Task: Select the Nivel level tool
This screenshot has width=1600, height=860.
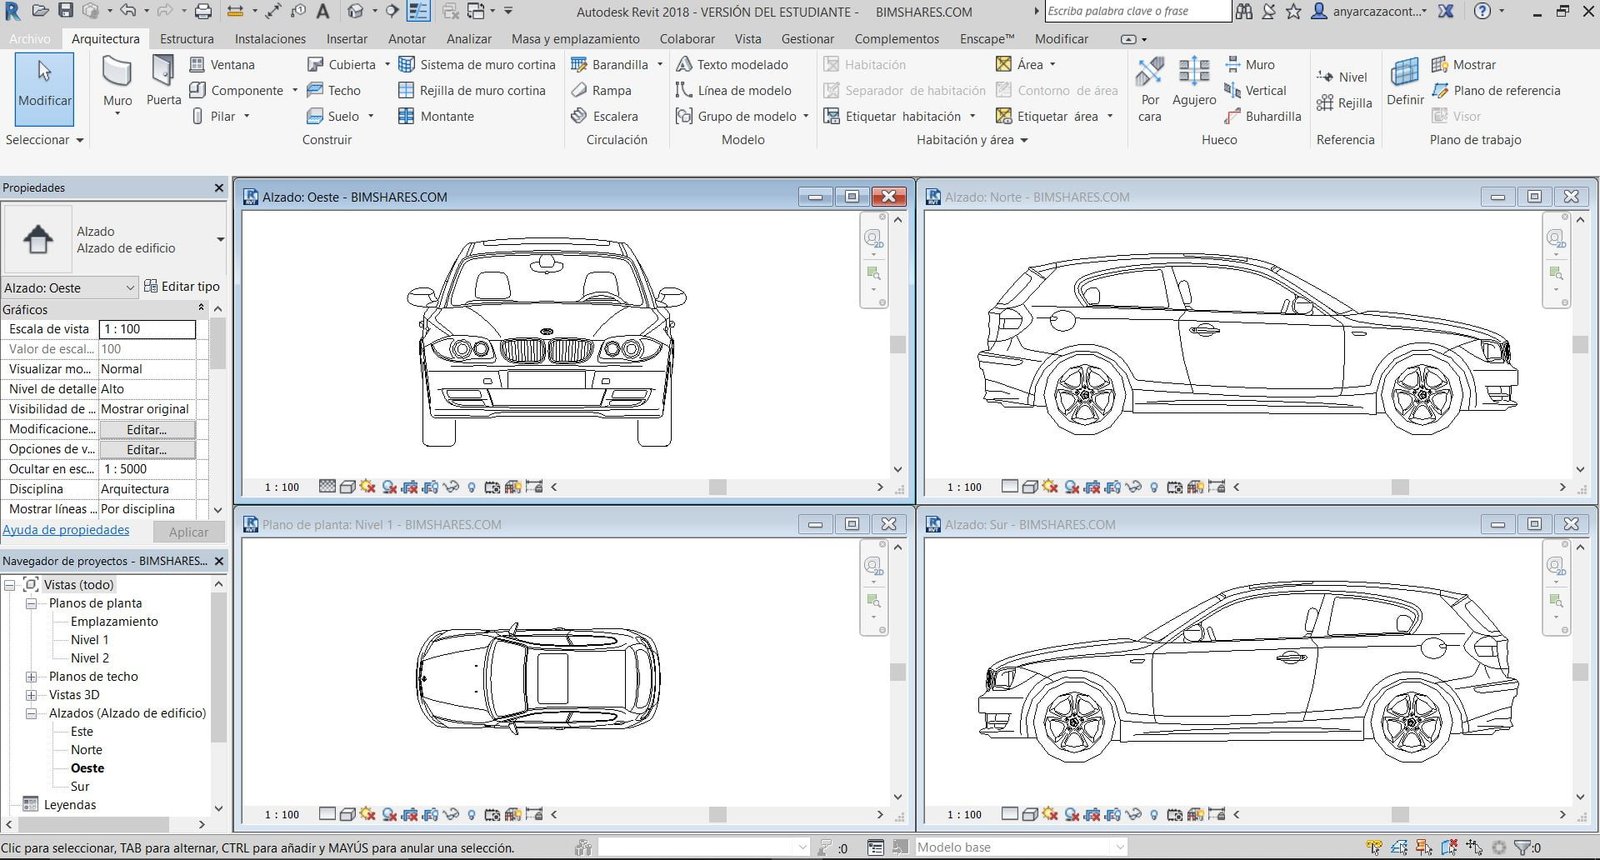Action: click(1342, 77)
